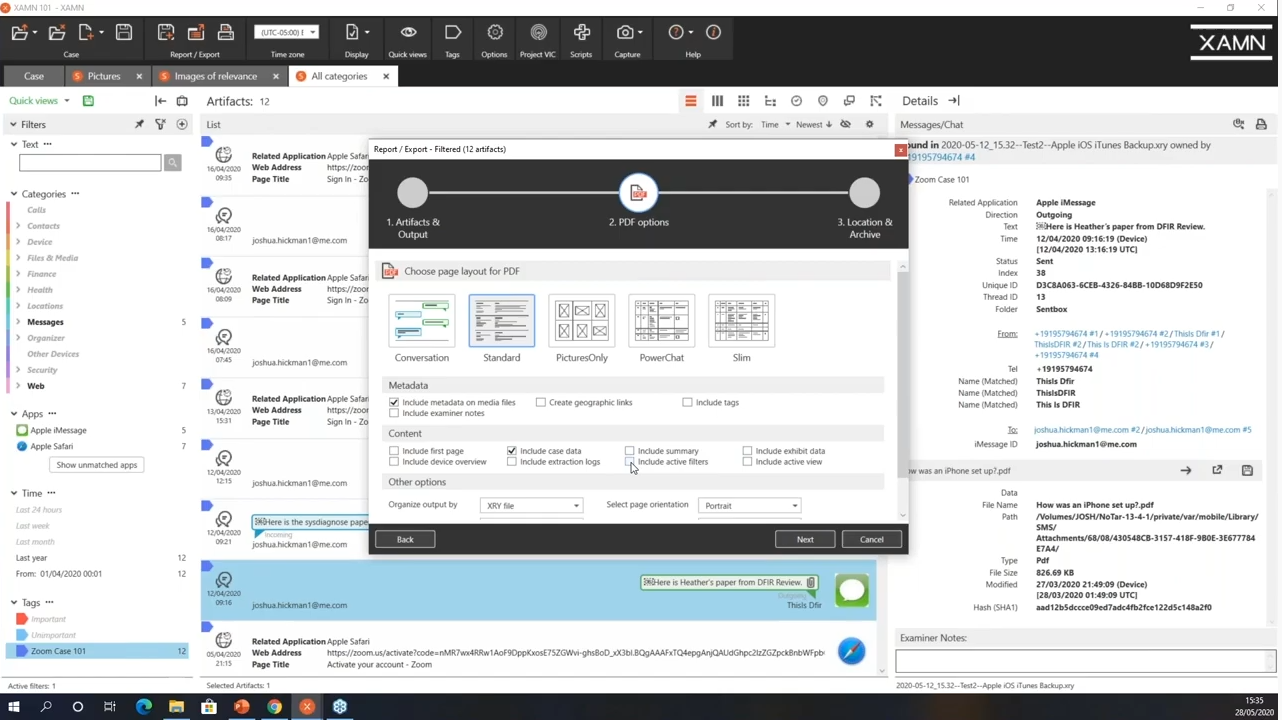Enable the Include summary checkbox
The image size is (1282, 720).
630,451
